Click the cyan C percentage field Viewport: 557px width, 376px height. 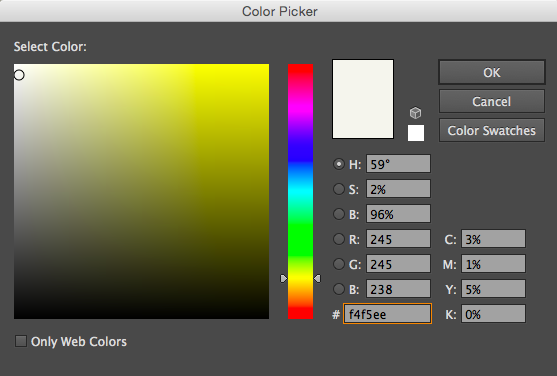(493, 239)
